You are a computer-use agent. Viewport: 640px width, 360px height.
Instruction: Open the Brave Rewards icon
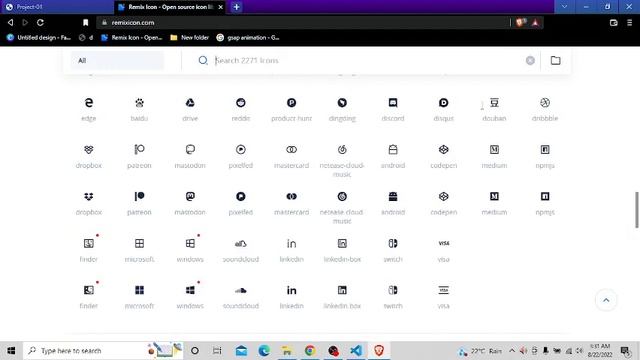click(535, 22)
